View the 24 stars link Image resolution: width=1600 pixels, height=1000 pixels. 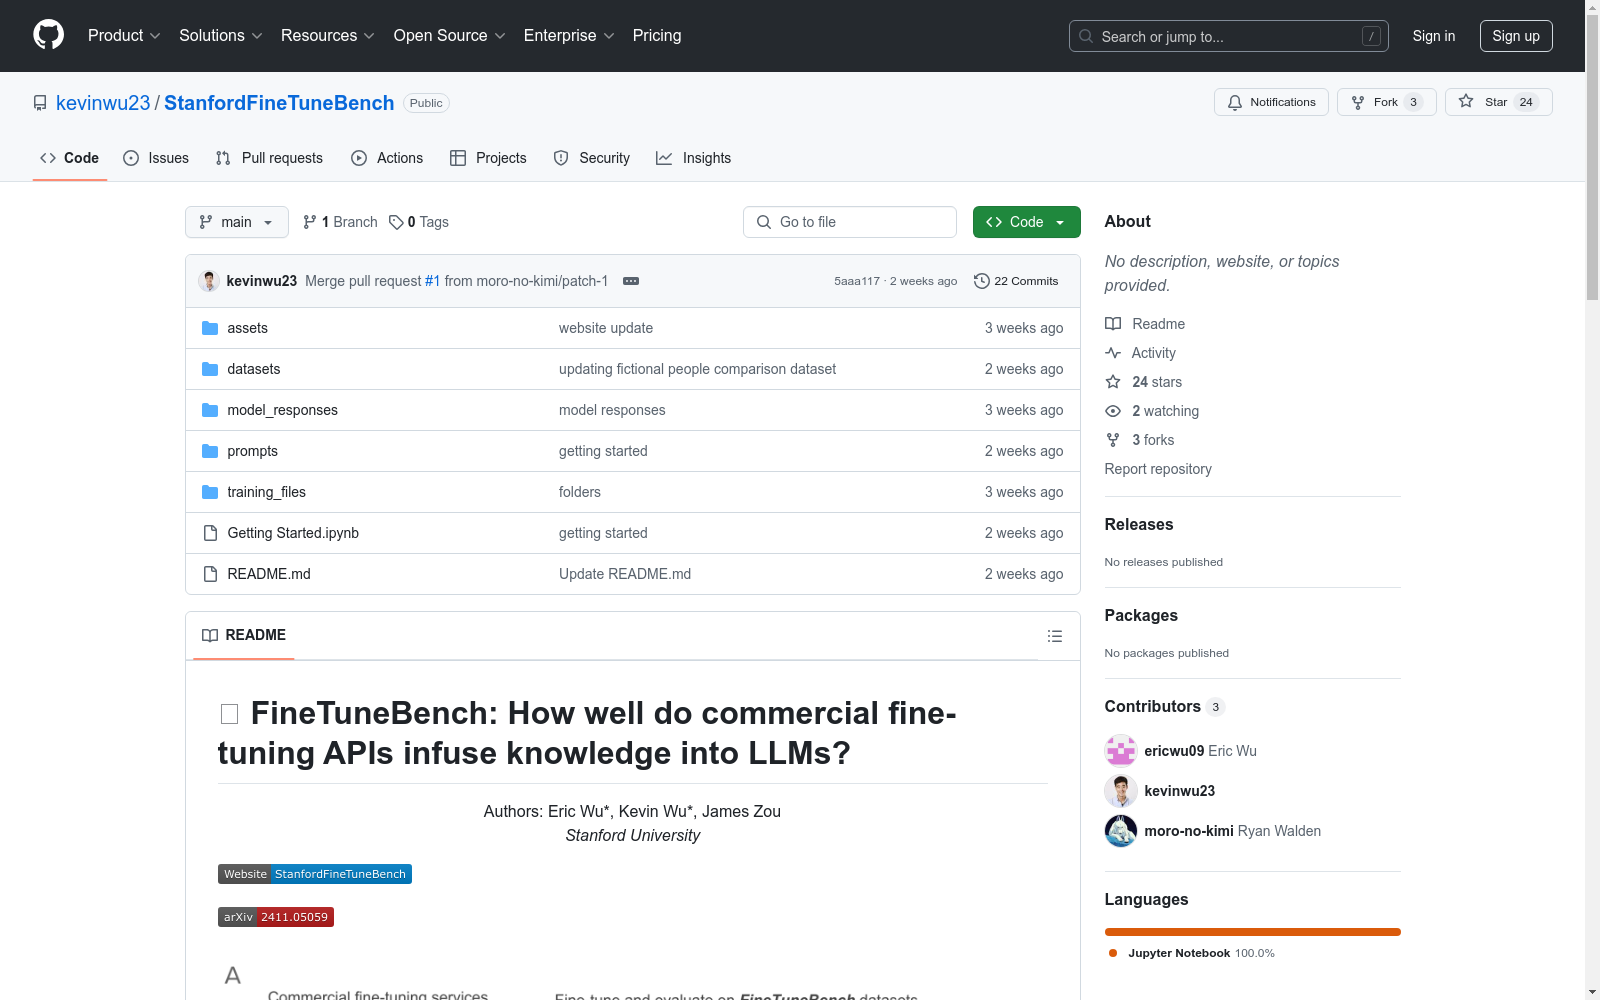[x=1143, y=382]
